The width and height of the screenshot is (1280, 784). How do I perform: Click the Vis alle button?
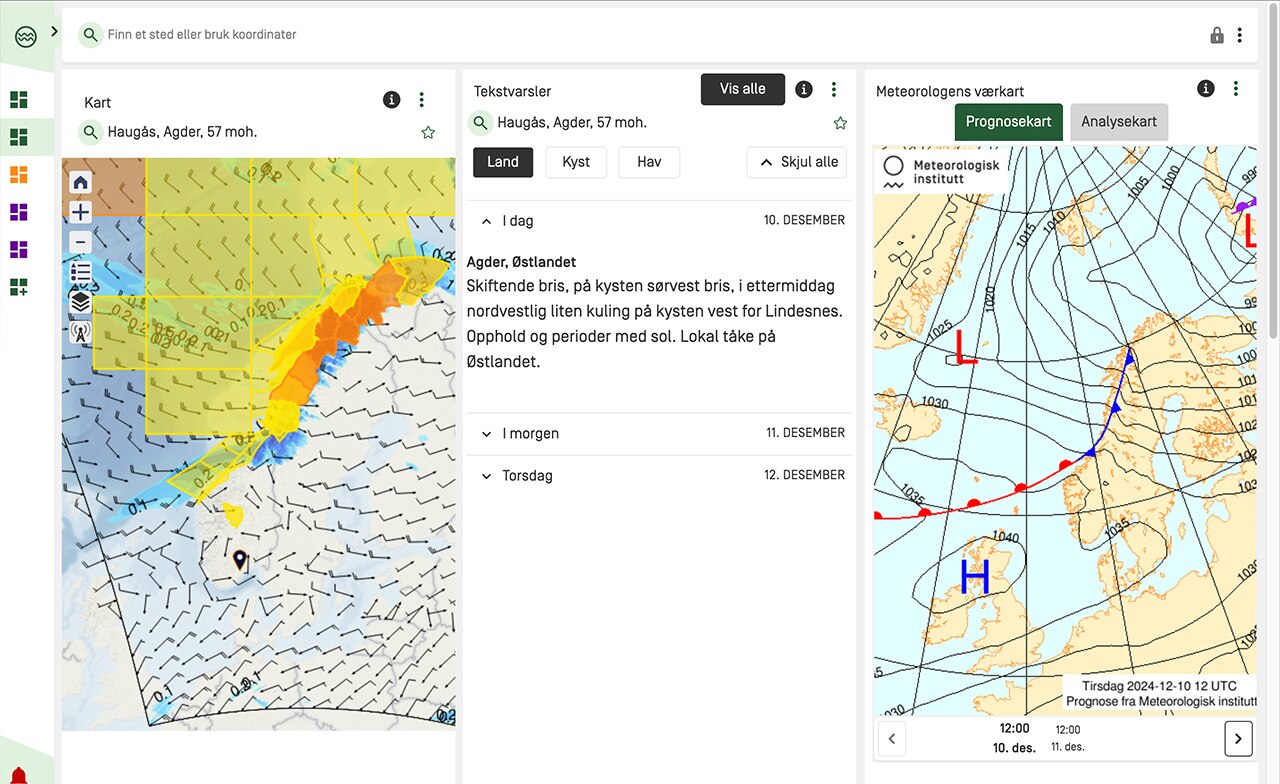(742, 89)
